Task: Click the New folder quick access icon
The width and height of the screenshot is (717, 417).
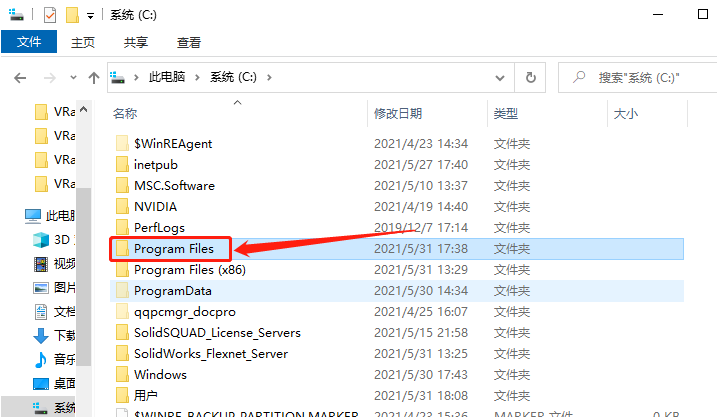Action: (72, 15)
